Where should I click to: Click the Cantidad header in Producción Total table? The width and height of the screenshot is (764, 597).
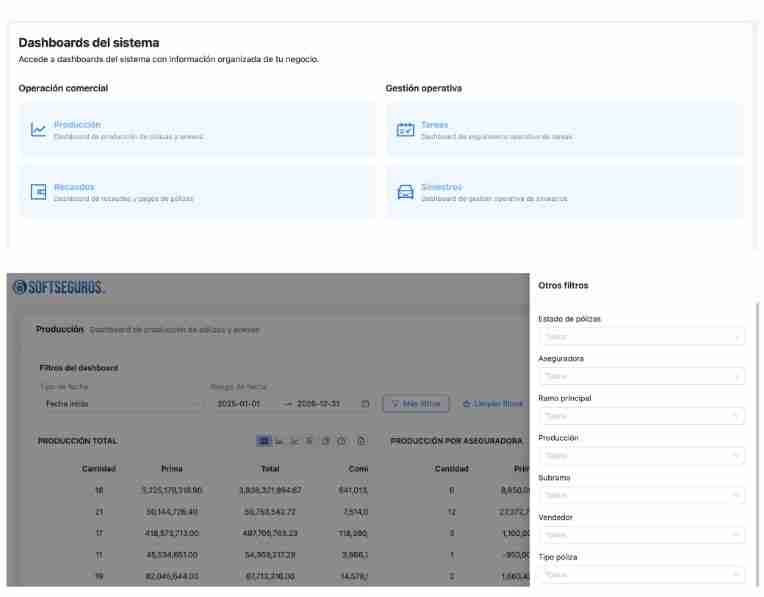point(99,469)
